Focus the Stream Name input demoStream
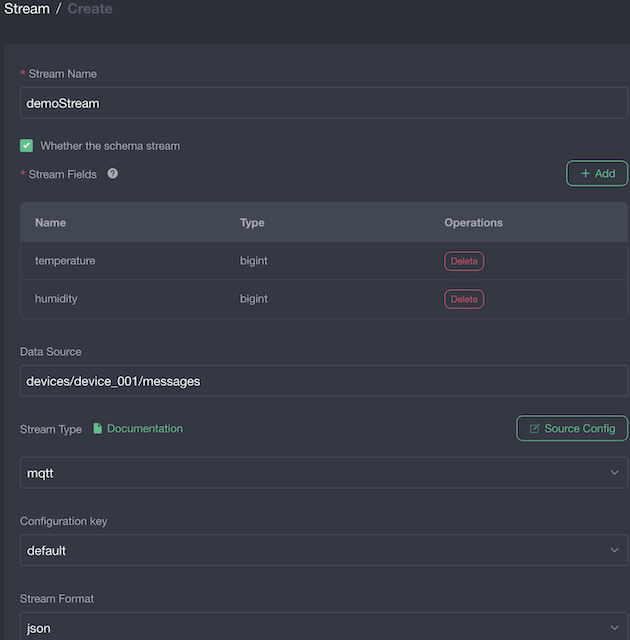The width and height of the screenshot is (630, 640). [x=324, y=103]
